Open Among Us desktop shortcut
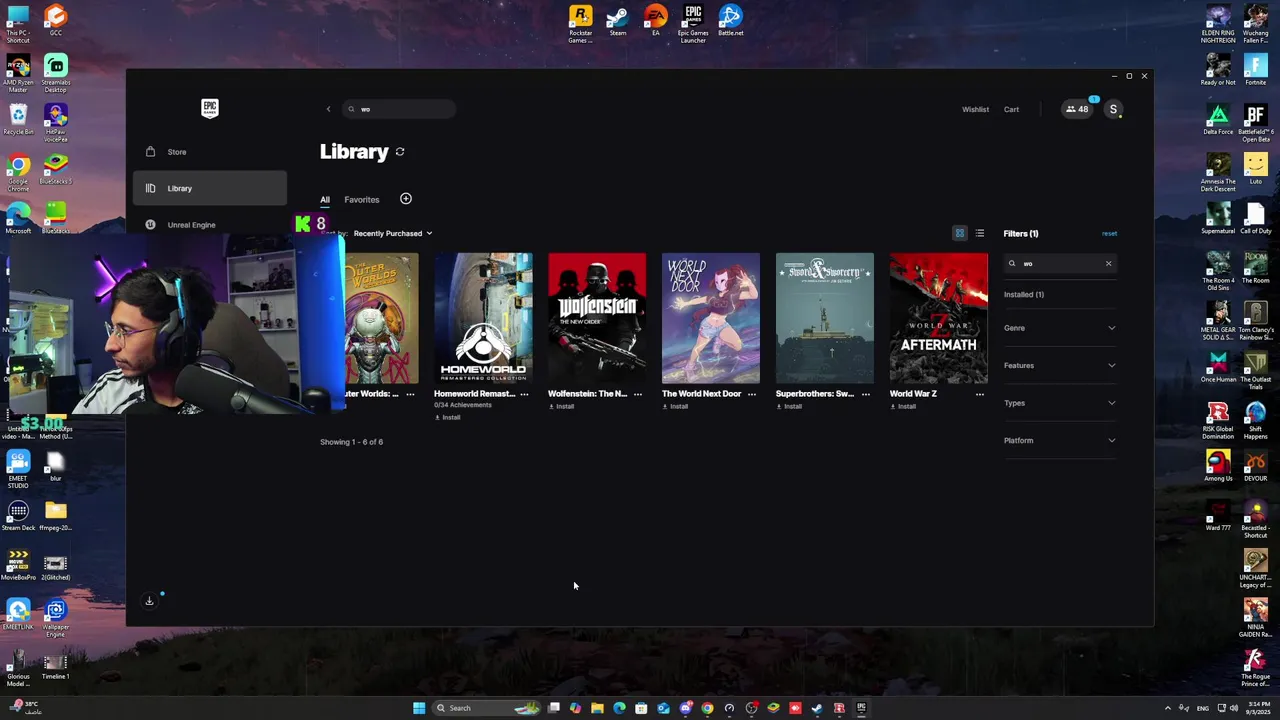This screenshot has width=1280, height=720. tap(1218, 467)
